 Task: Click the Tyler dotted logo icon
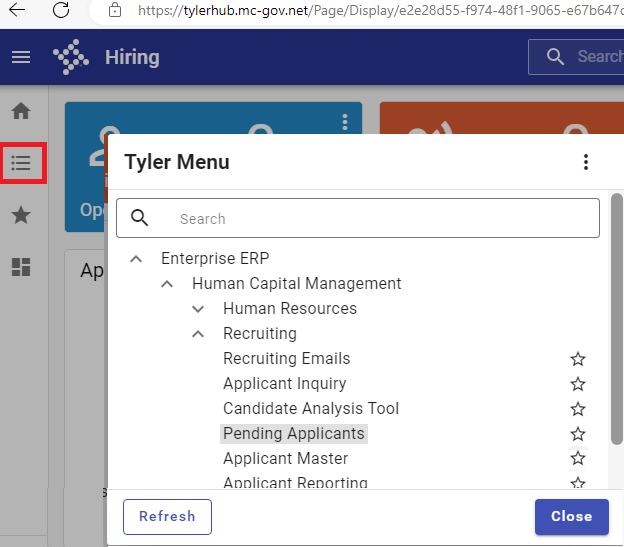[71, 57]
